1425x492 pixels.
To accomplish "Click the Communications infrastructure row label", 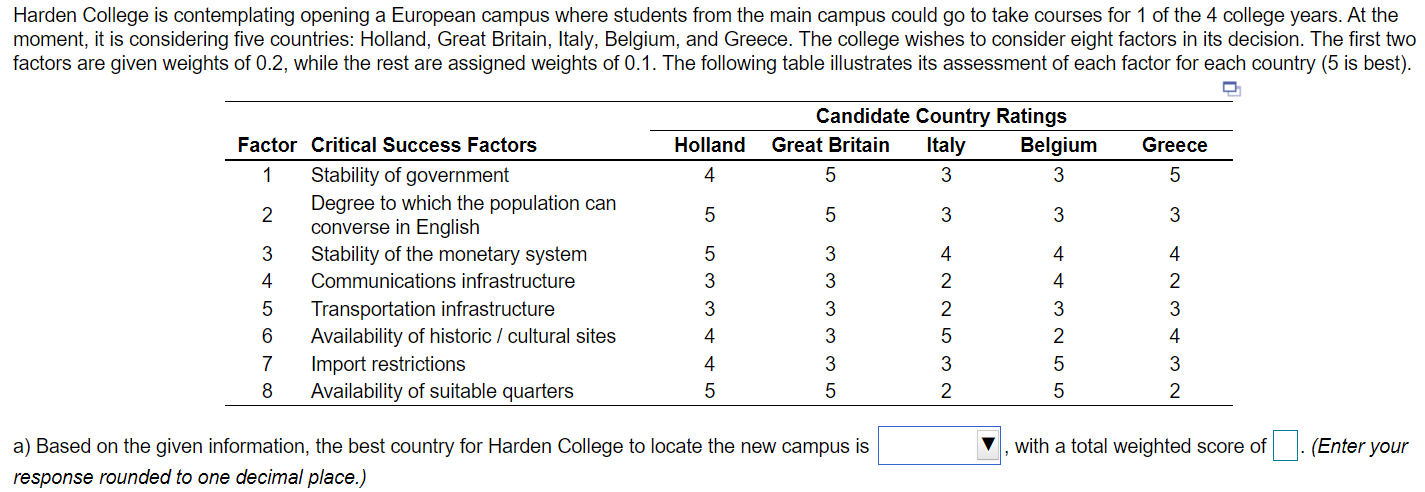I will [x=443, y=281].
